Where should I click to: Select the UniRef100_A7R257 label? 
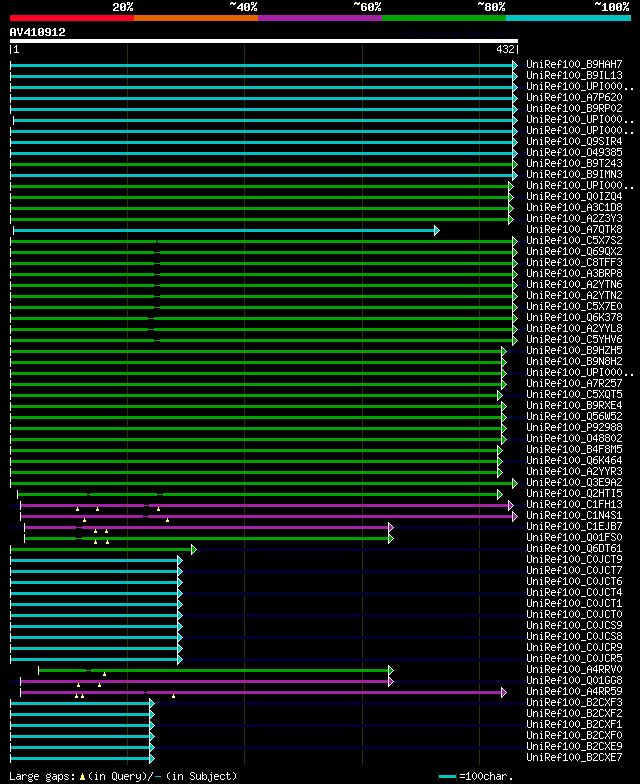tap(574, 384)
